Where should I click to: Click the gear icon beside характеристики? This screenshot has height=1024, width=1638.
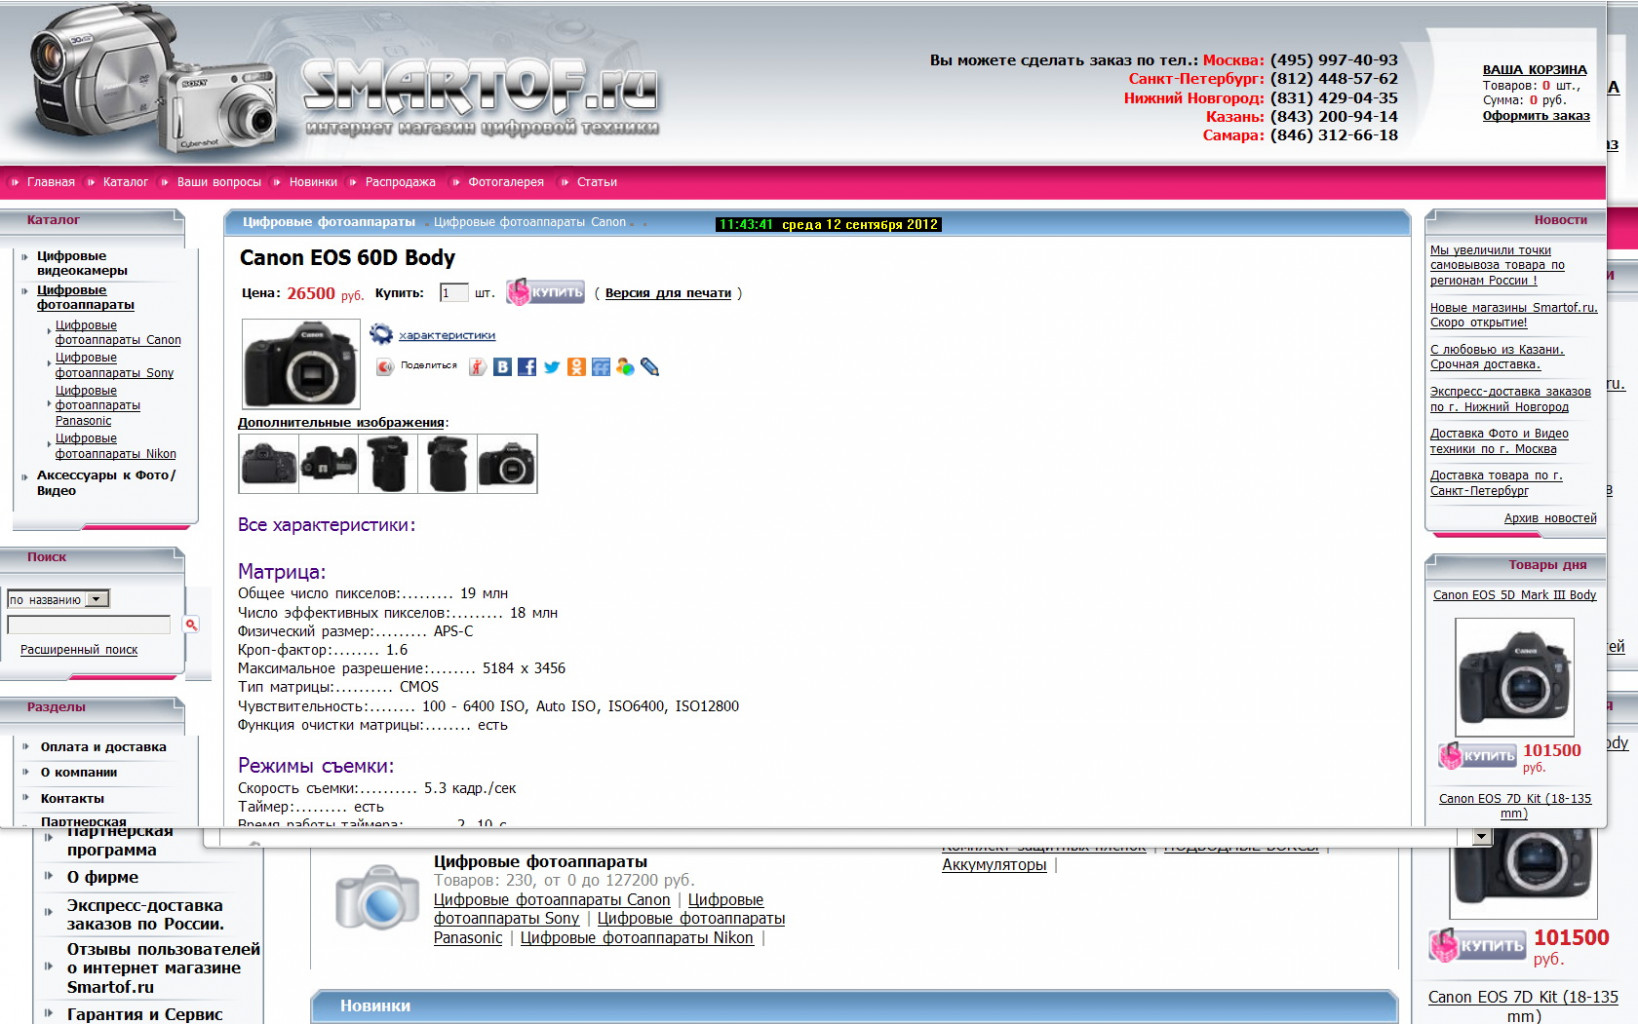pyautogui.click(x=381, y=334)
